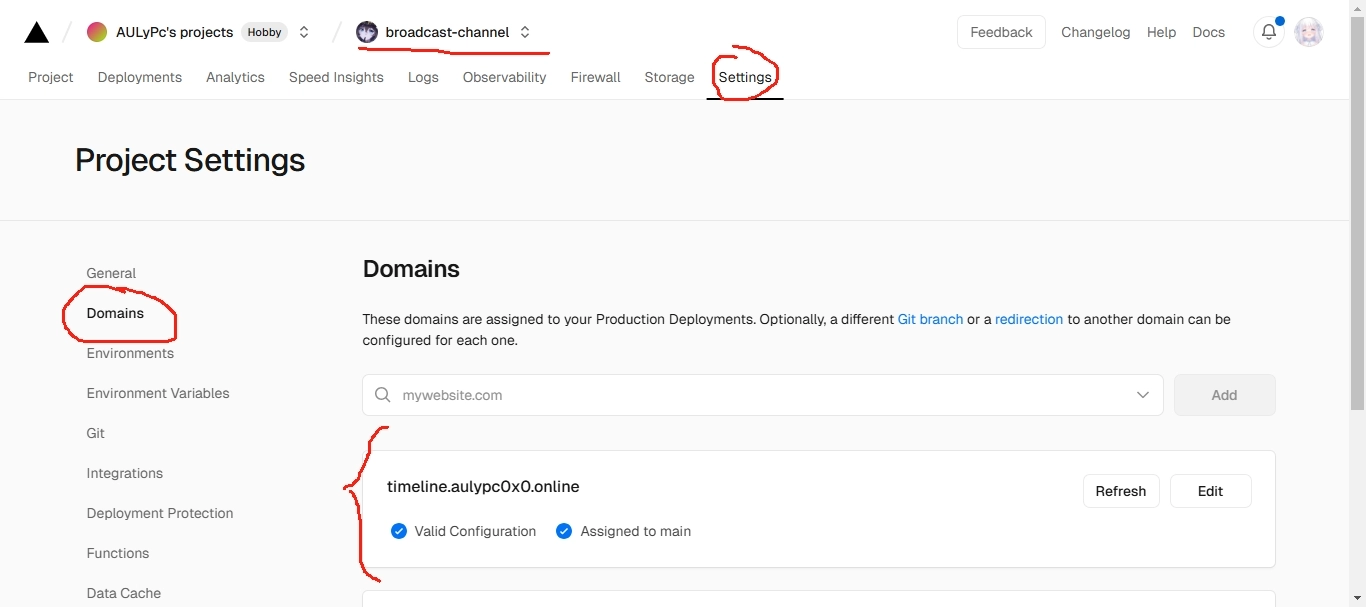Viewport: 1366px width, 607px height.
Task: Open the Help link
Action: coord(1161,32)
